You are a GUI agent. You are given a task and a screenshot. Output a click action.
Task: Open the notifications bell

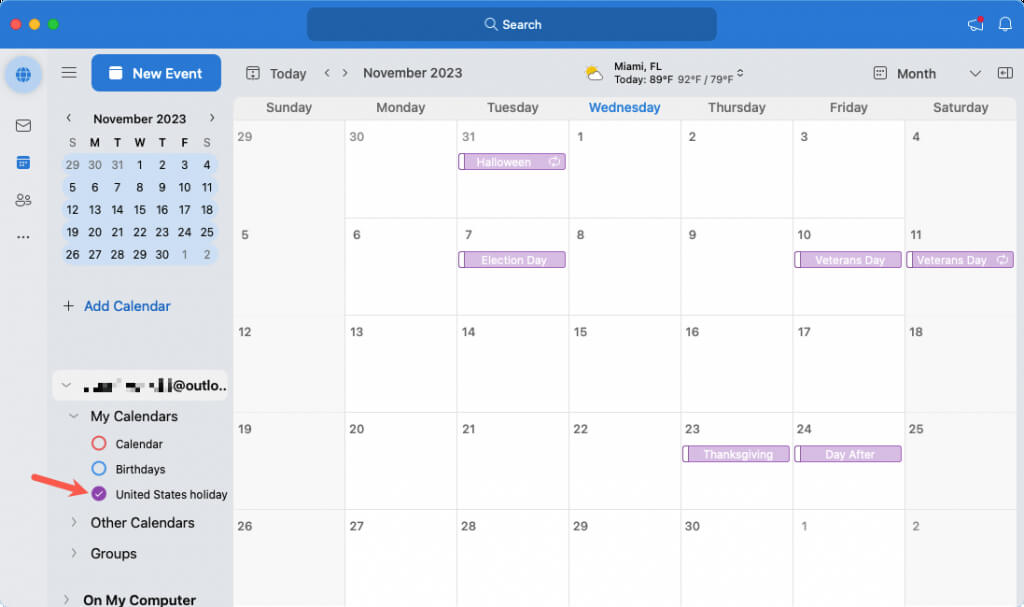1005,24
